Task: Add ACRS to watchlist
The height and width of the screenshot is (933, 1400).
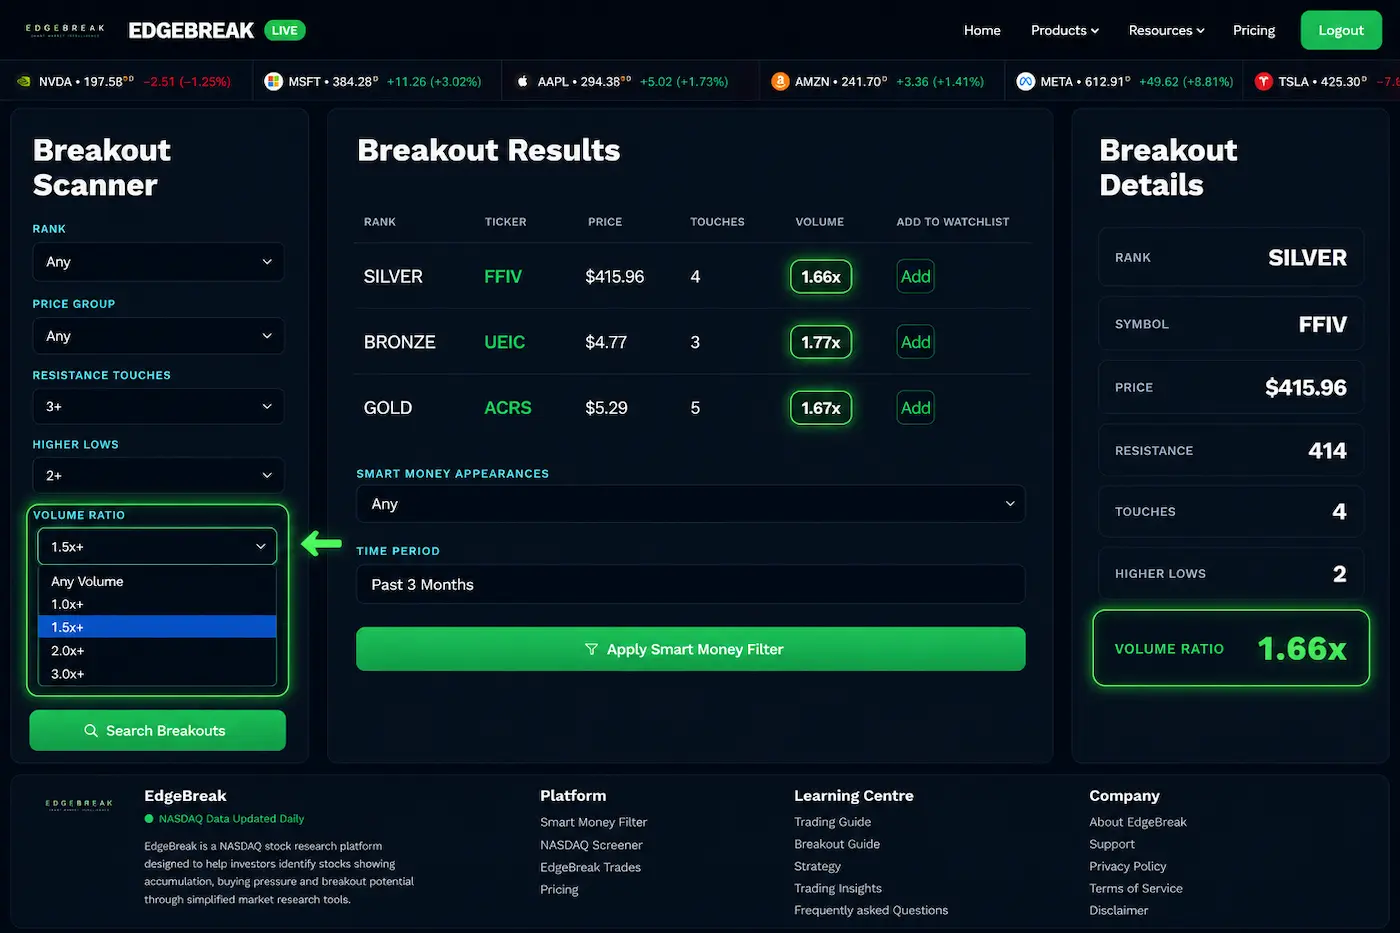Action: click(x=915, y=408)
